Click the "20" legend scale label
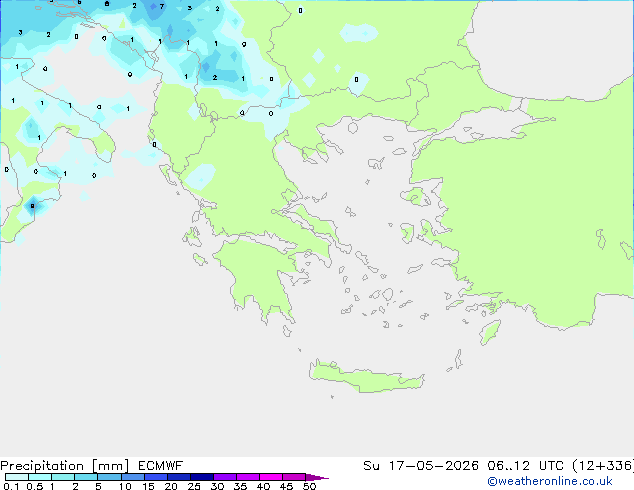The height and width of the screenshot is (490, 634). tap(171, 486)
